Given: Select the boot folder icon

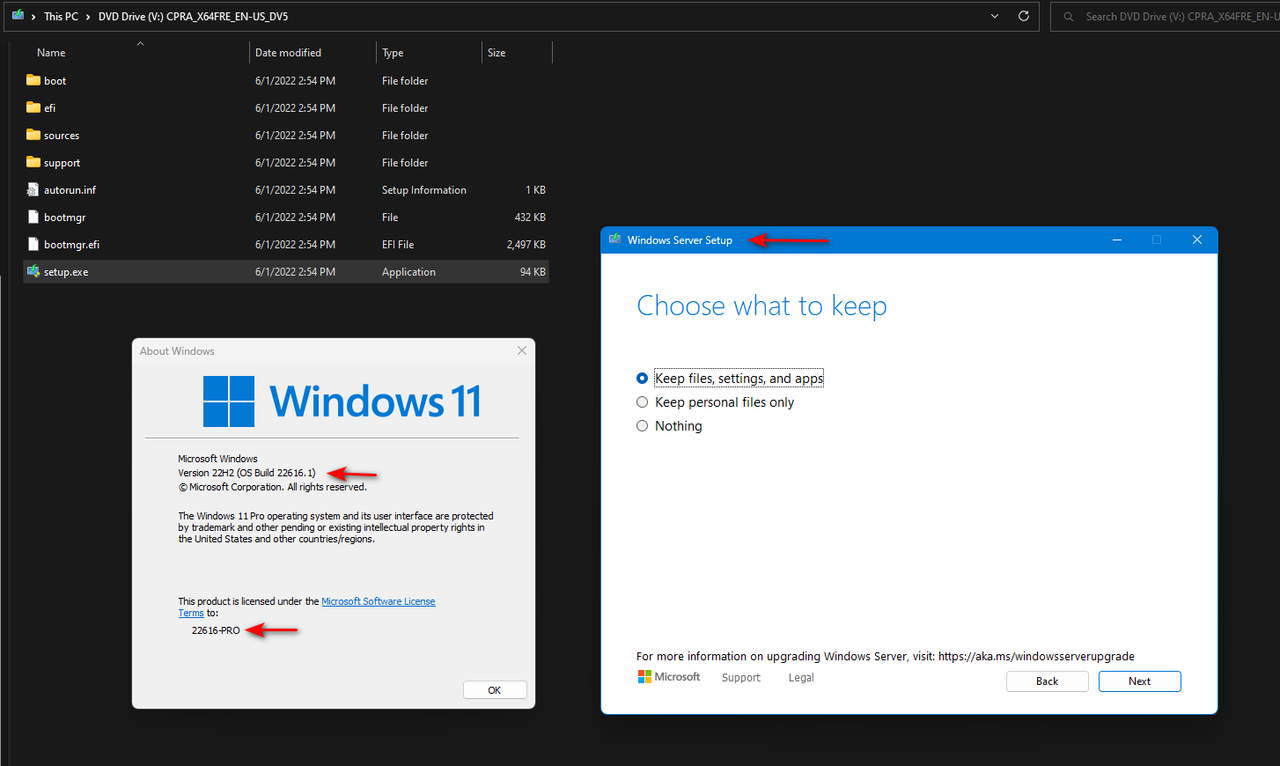Looking at the screenshot, I should pyautogui.click(x=33, y=80).
